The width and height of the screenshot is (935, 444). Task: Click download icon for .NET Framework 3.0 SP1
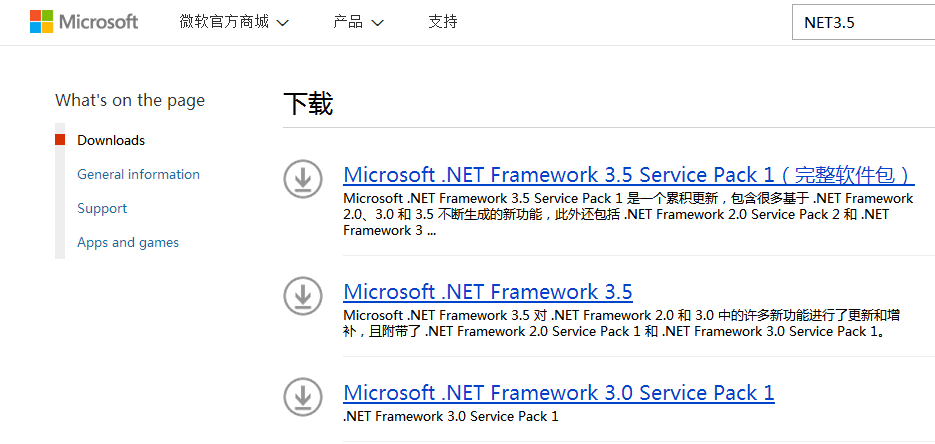click(302, 395)
